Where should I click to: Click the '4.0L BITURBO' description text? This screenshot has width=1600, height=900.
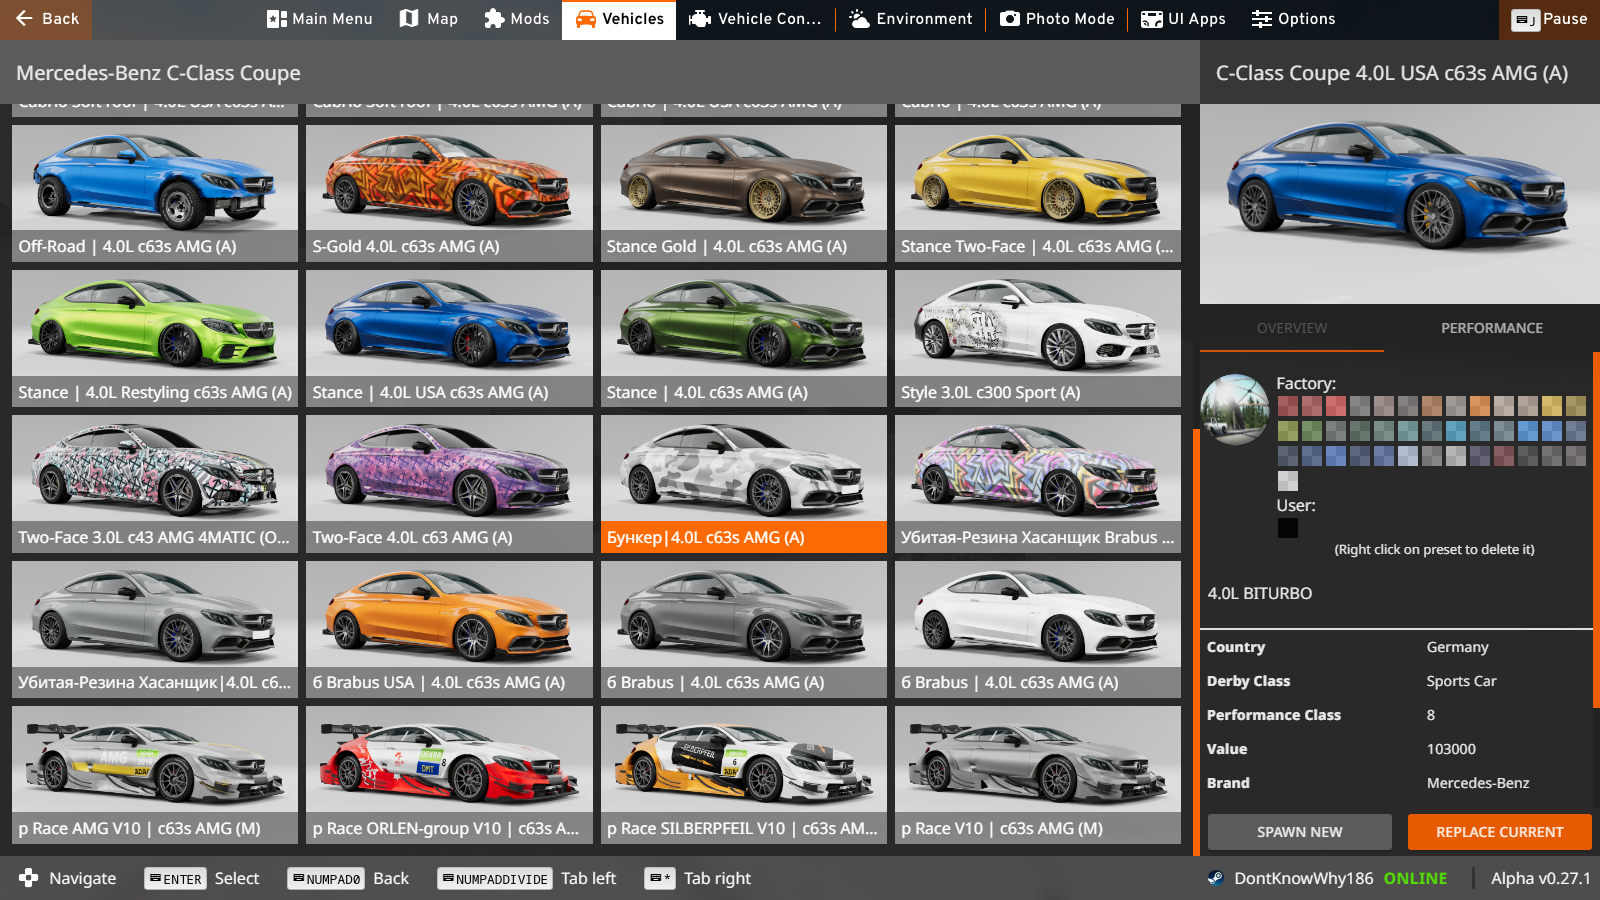pos(1260,593)
